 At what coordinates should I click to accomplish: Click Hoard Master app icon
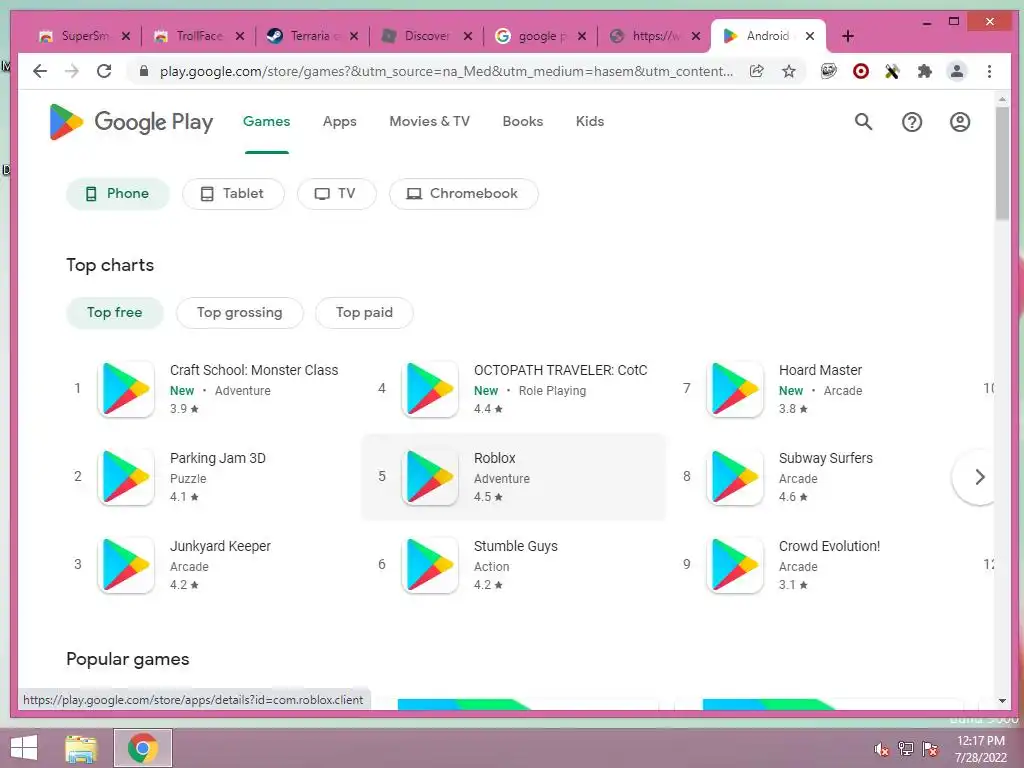(735, 389)
